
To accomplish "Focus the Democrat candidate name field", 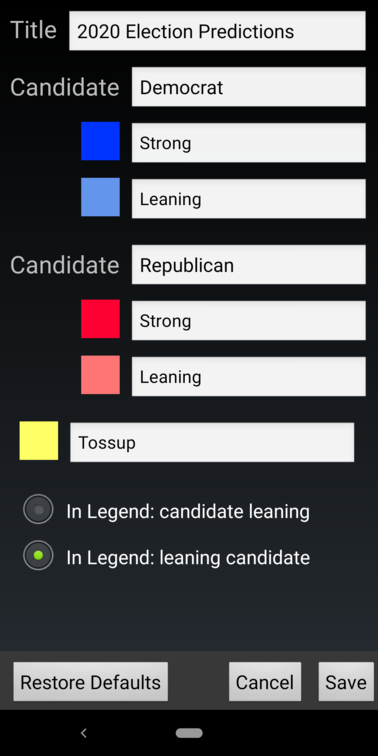I will 249,87.
